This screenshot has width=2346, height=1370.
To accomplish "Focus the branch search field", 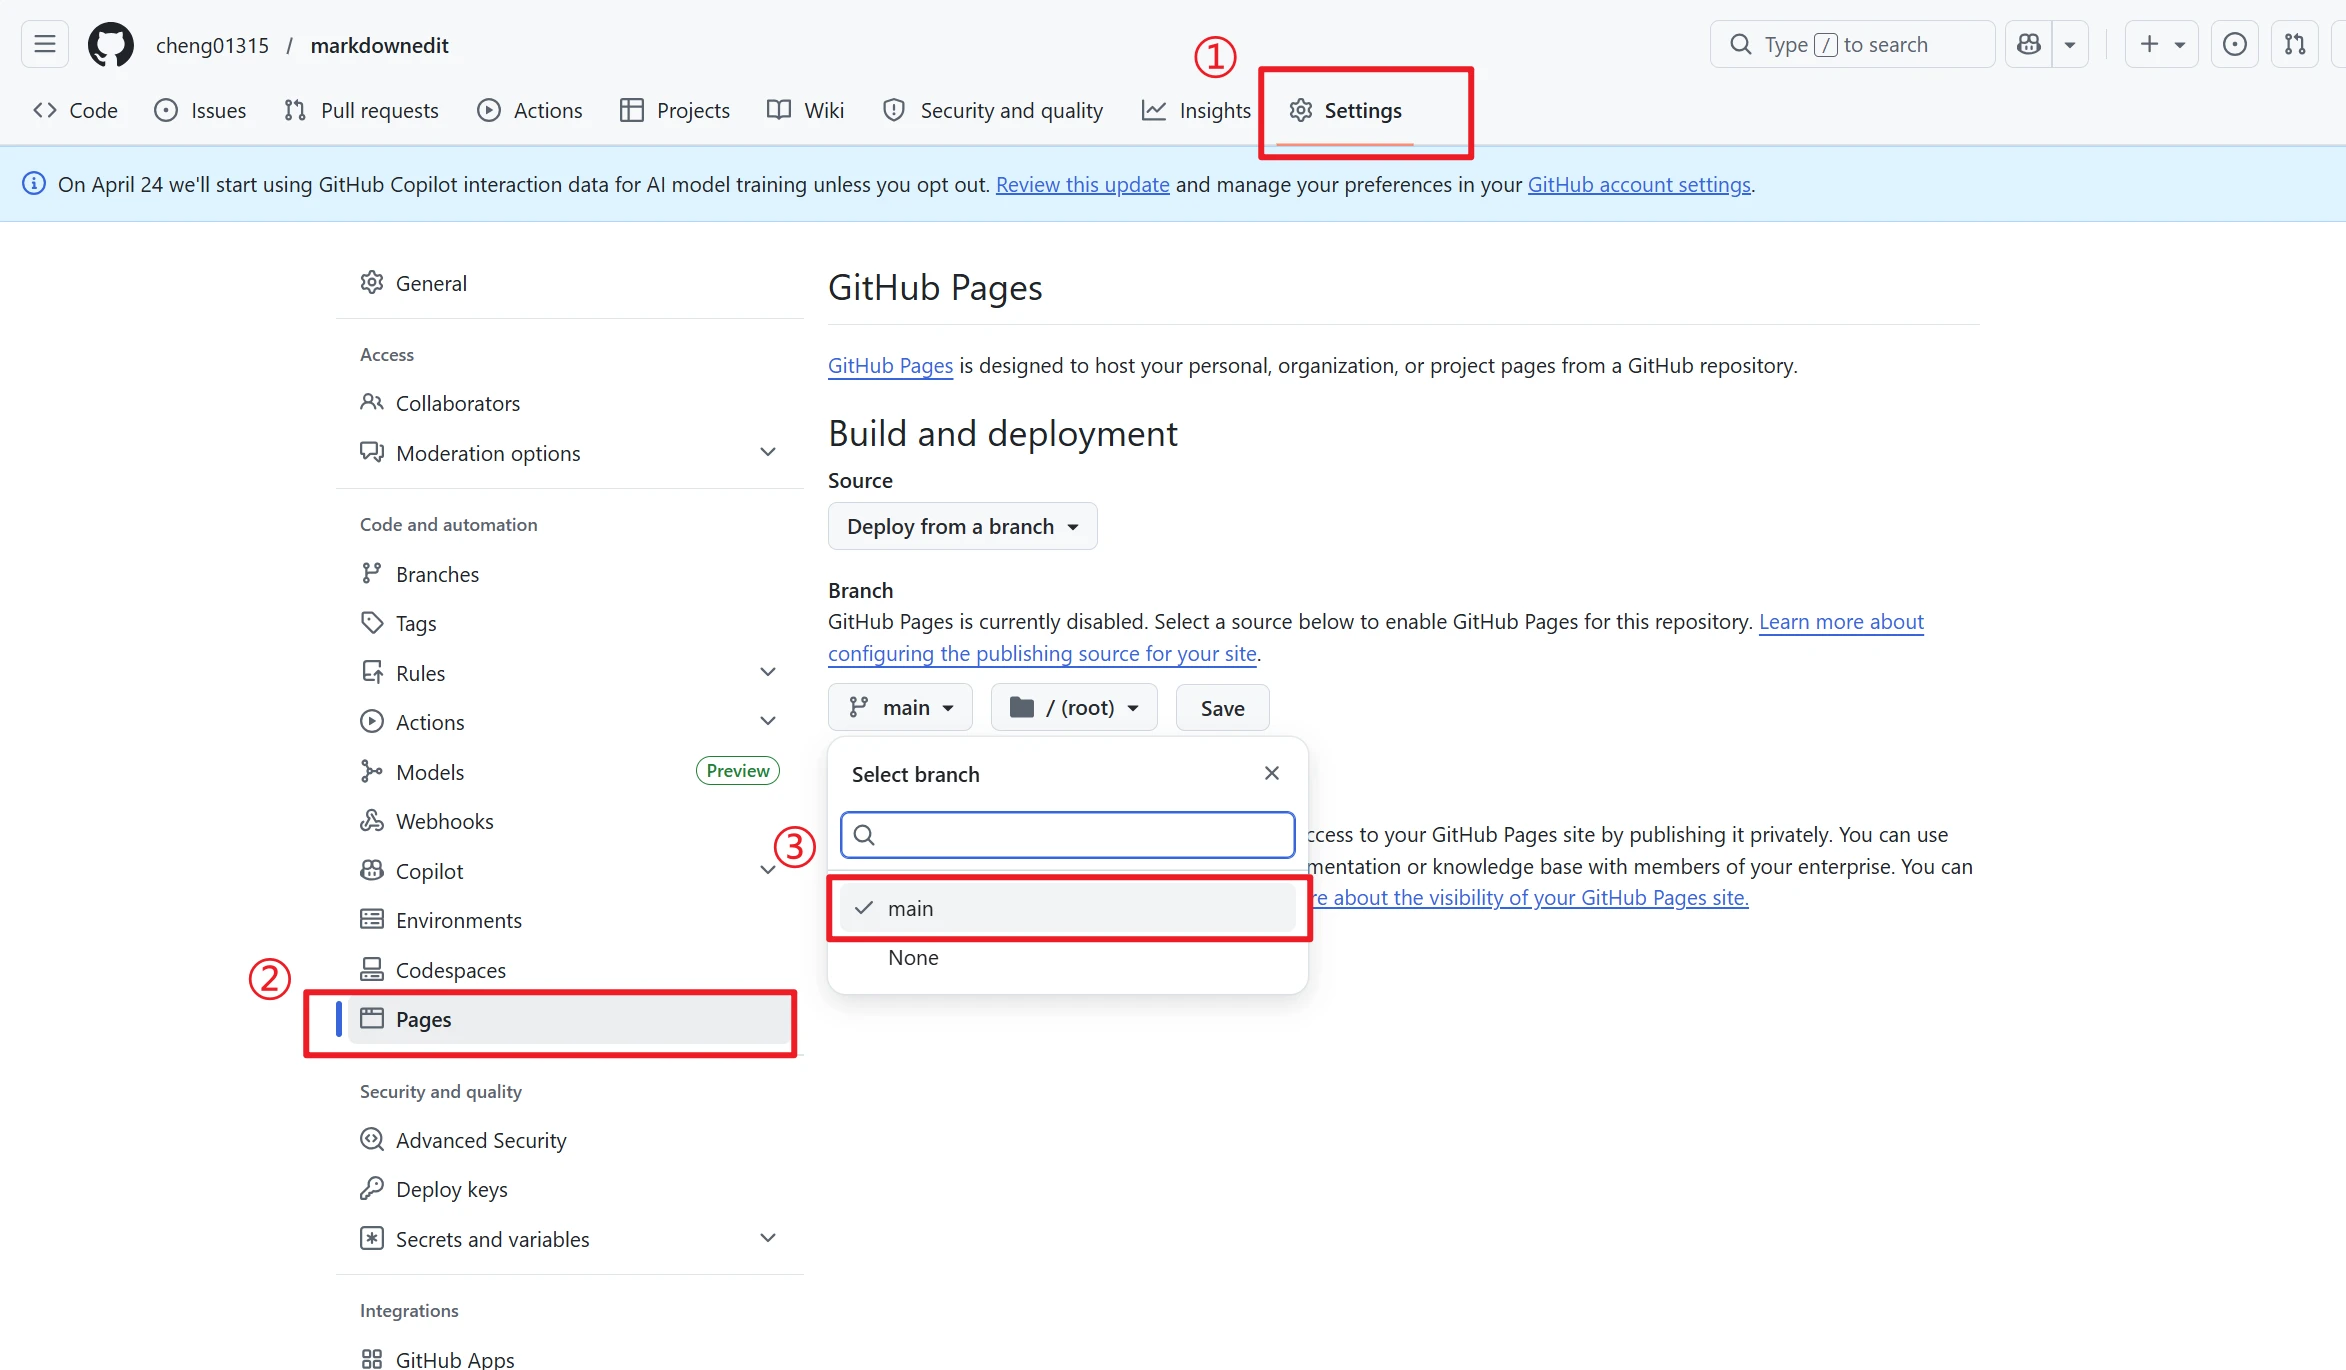I will (1066, 834).
